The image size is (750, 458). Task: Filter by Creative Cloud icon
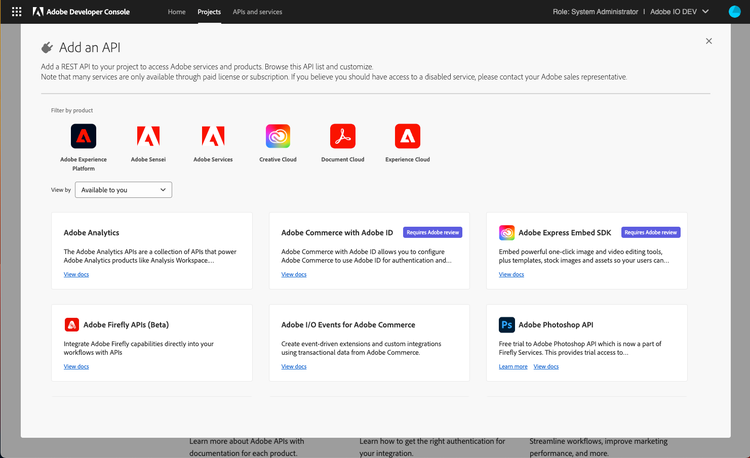[x=278, y=136]
